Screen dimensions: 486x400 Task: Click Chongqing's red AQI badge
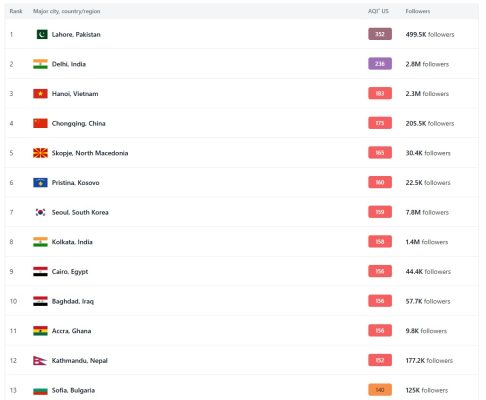click(x=380, y=123)
